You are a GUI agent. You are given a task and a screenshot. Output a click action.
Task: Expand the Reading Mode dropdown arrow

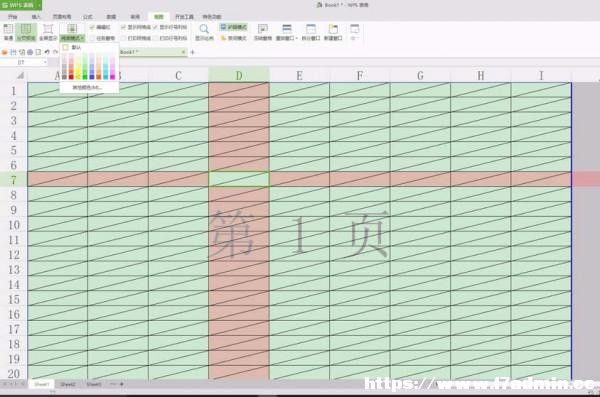[83, 38]
